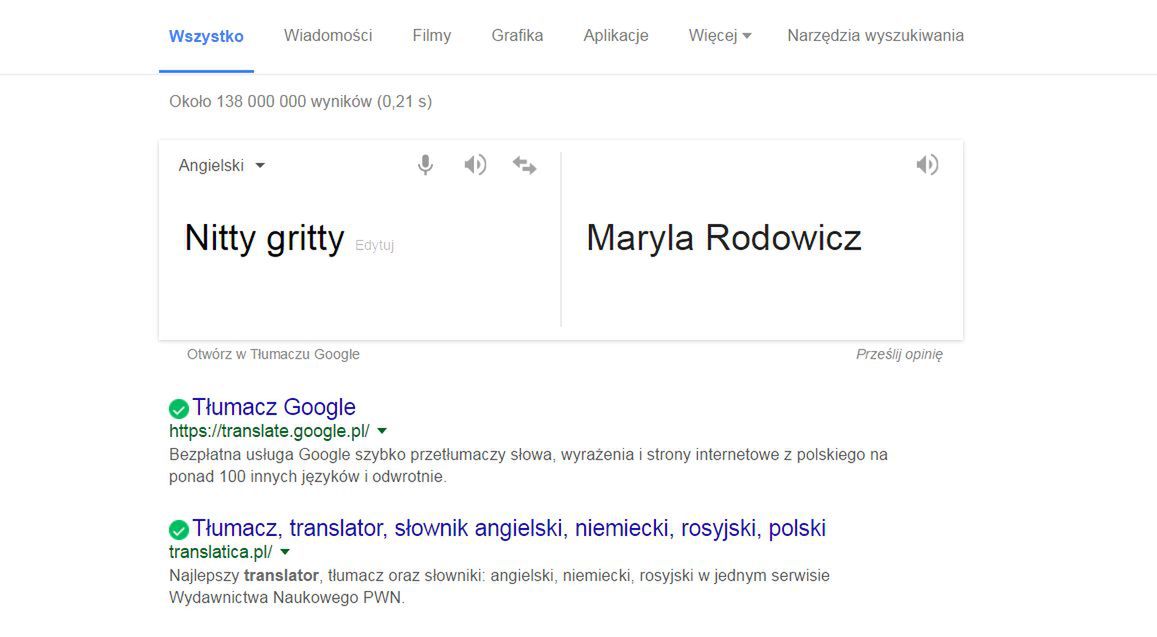Open dropdown arrow next to translate.google.pl URL
Viewport: 1157px width, 637px height.
coord(382,431)
